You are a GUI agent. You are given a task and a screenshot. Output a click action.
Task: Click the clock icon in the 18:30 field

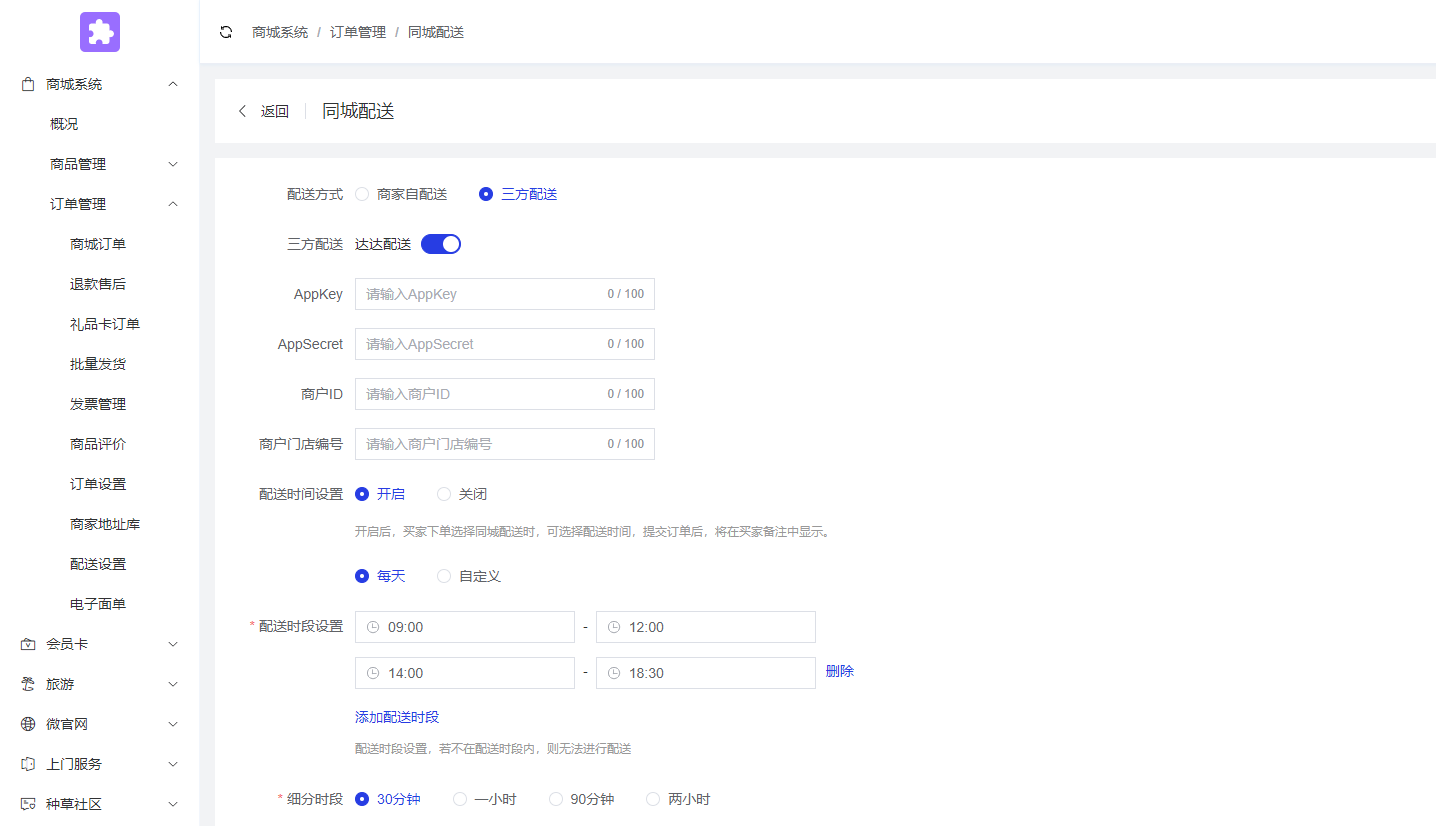click(613, 672)
